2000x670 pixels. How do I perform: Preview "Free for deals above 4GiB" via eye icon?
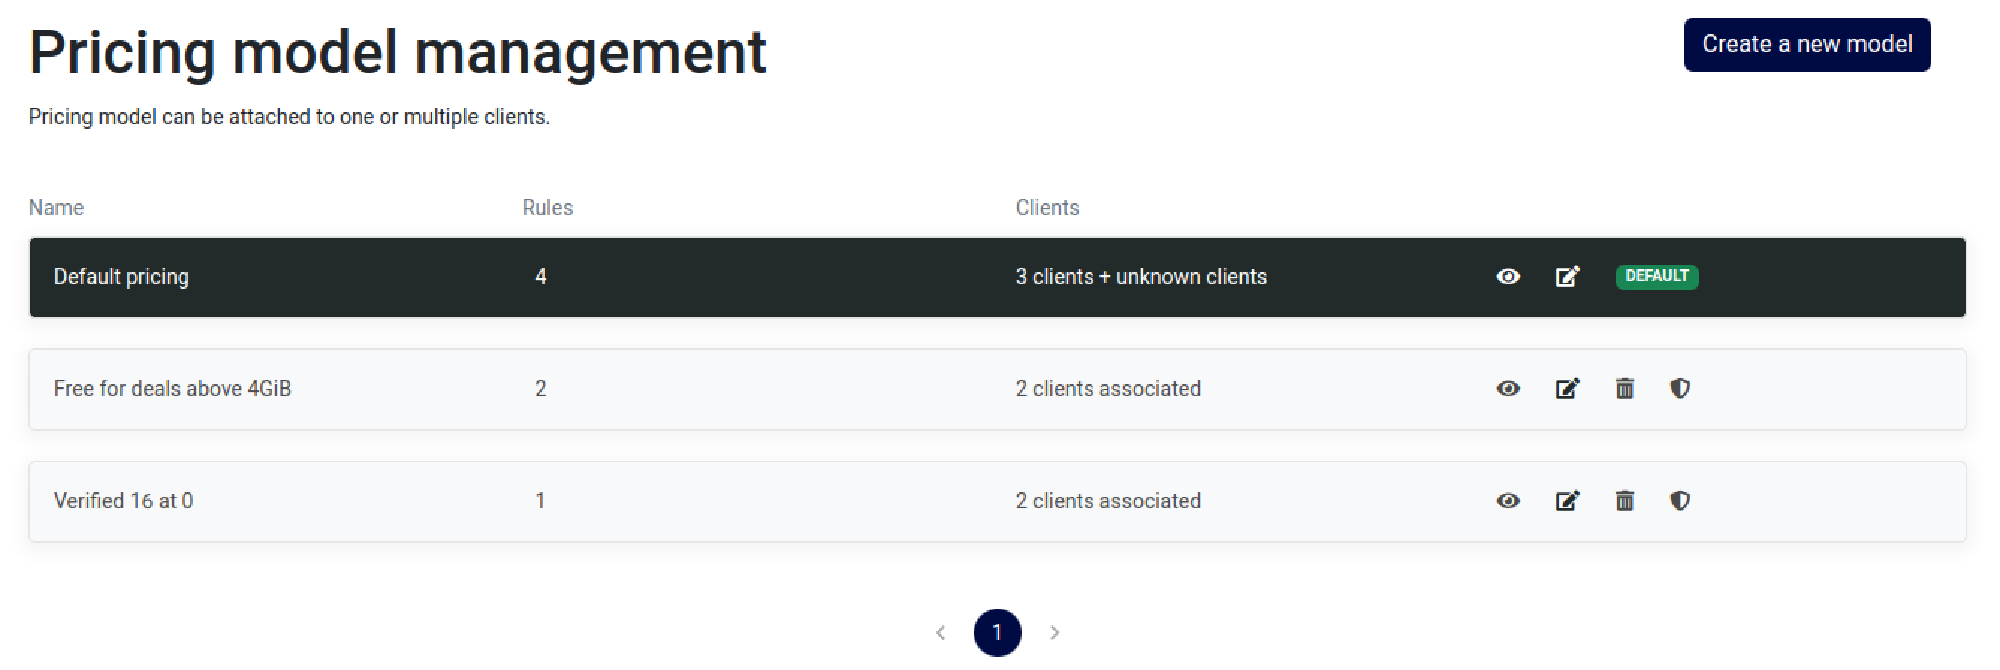pos(1508,389)
